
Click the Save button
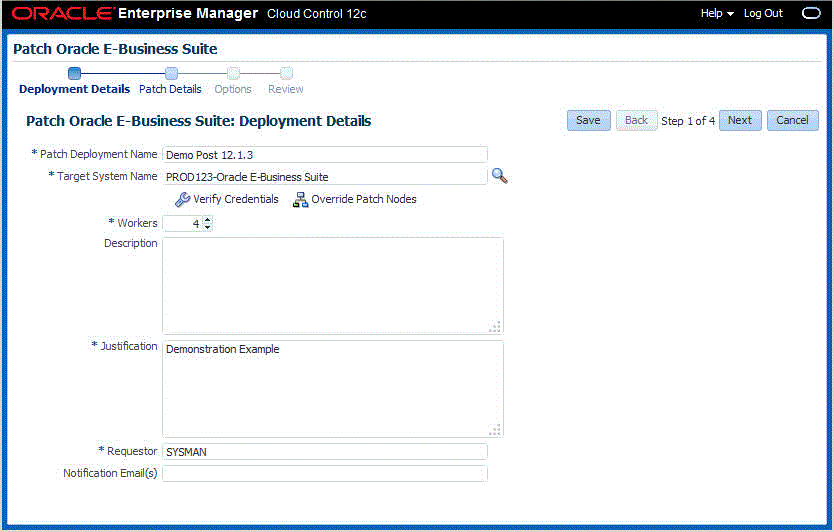click(x=588, y=121)
